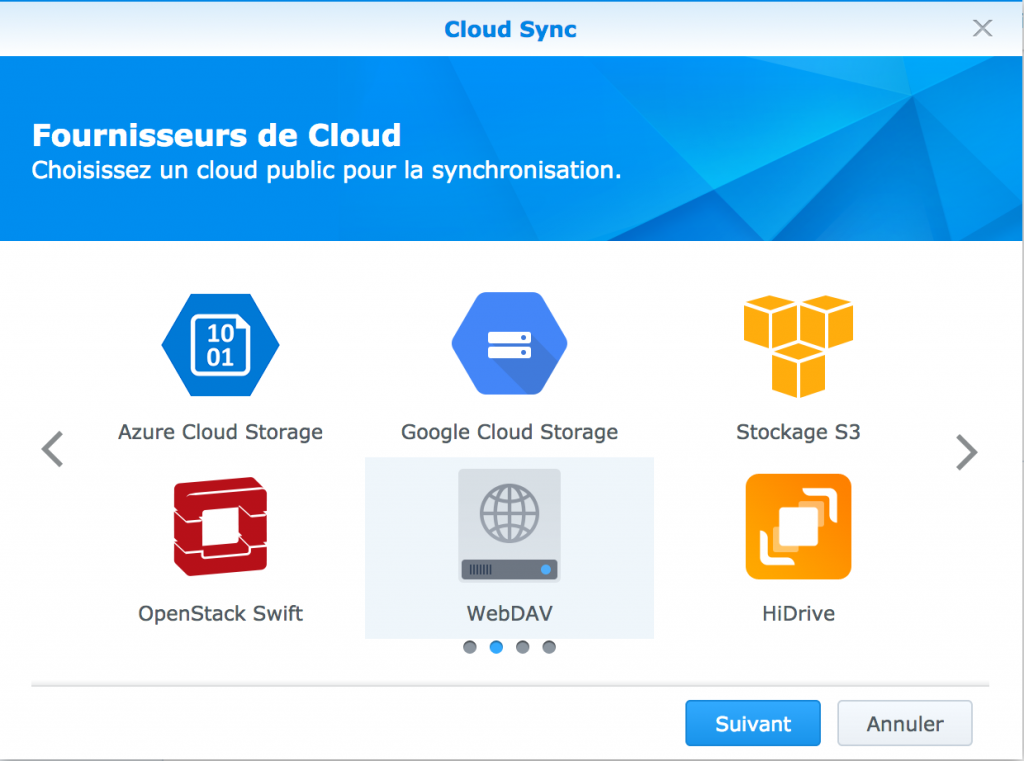Choose the HiDrive orange icon
The width and height of the screenshot is (1024, 761).
[x=797, y=525]
